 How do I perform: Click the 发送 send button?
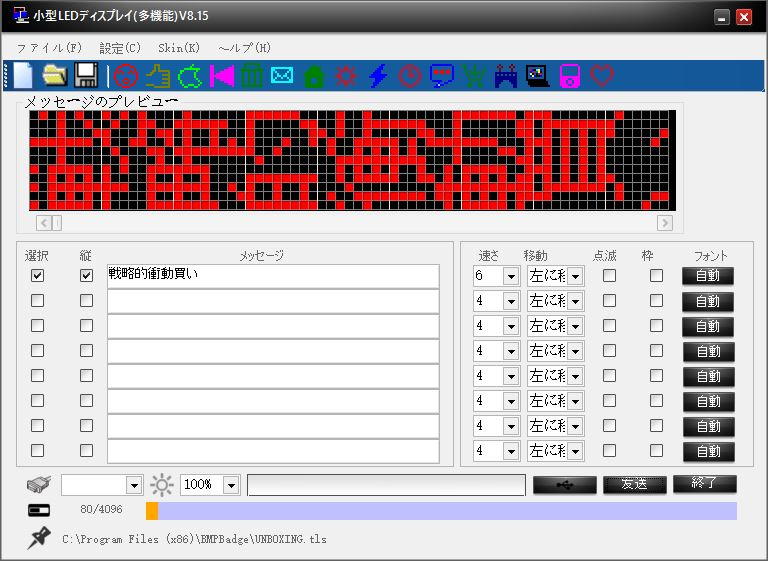point(634,485)
